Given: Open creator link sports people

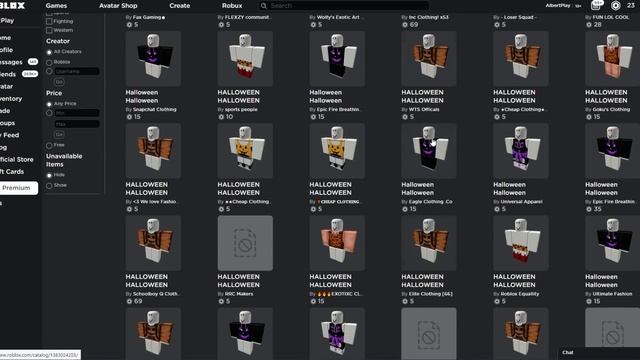Looking at the screenshot, I should [x=241, y=109].
